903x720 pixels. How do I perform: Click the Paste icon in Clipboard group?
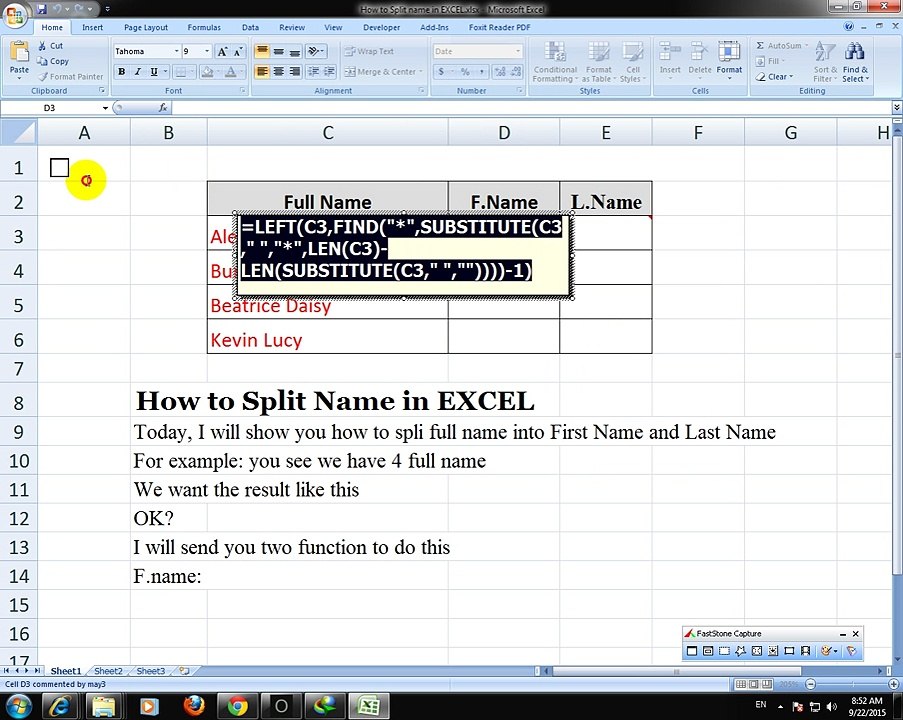pyautogui.click(x=19, y=53)
